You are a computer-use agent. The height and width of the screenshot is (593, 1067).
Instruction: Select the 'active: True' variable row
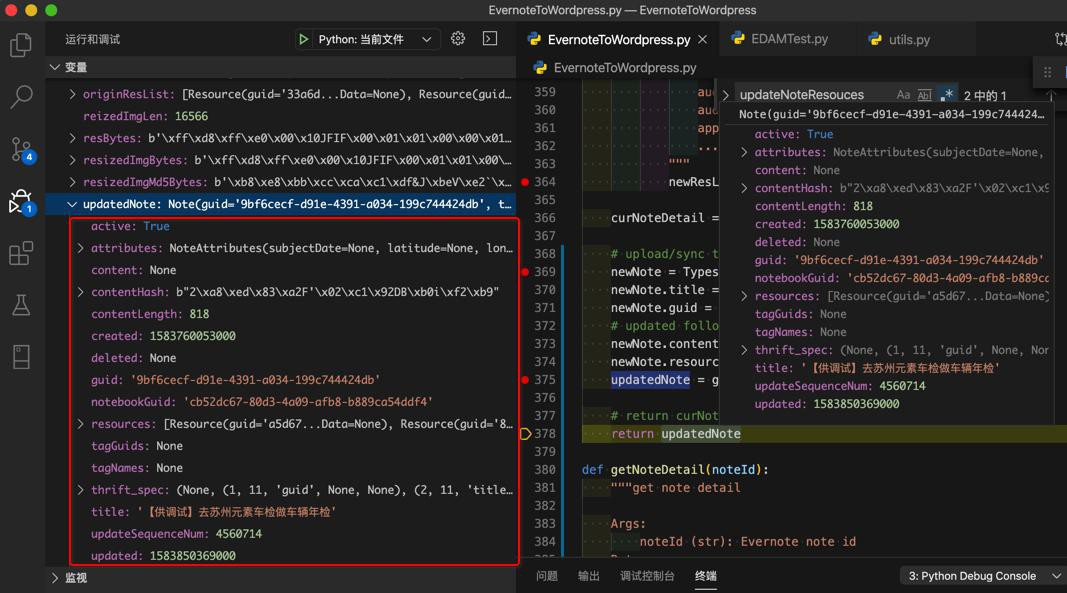tap(280, 226)
